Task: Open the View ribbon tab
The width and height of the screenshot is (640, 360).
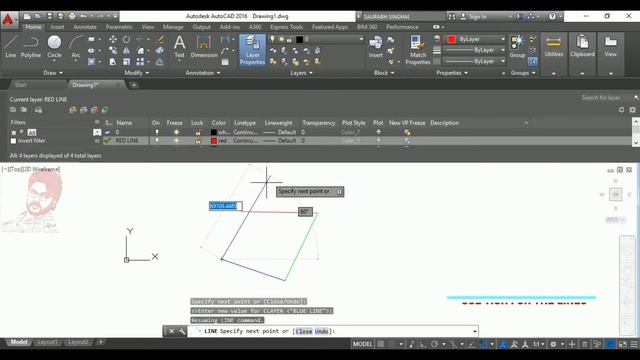Action: pos(147,27)
